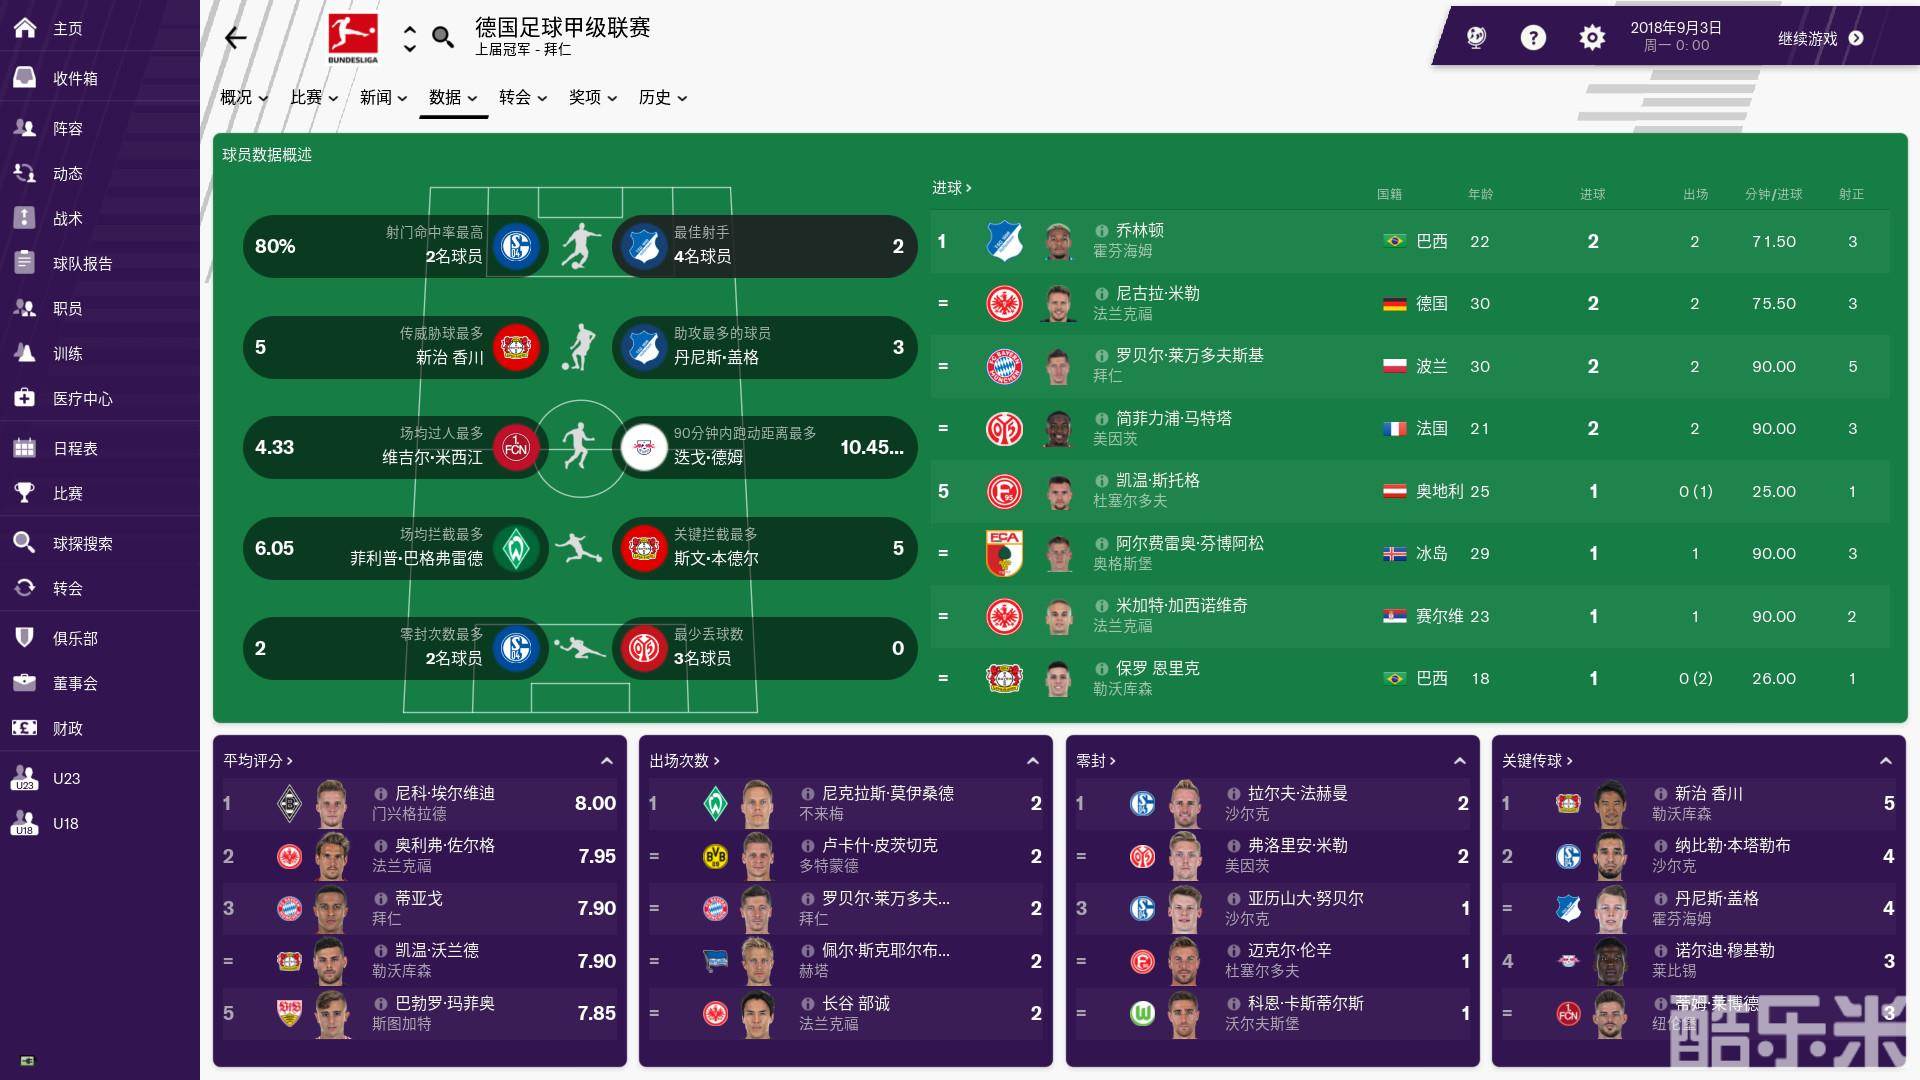Viewport: 1920px width, 1080px height.
Task: Open the 概况 menu tab
Action: 244,97
